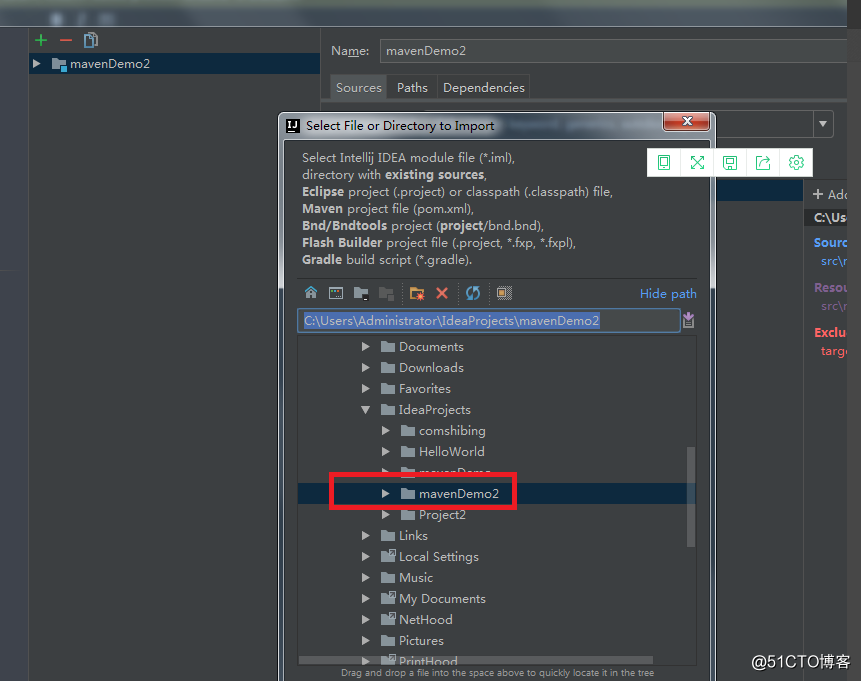This screenshot has height=681, width=861.
Task: Click the green phone-shaped icon in the floating toolbar
Action: (664, 163)
